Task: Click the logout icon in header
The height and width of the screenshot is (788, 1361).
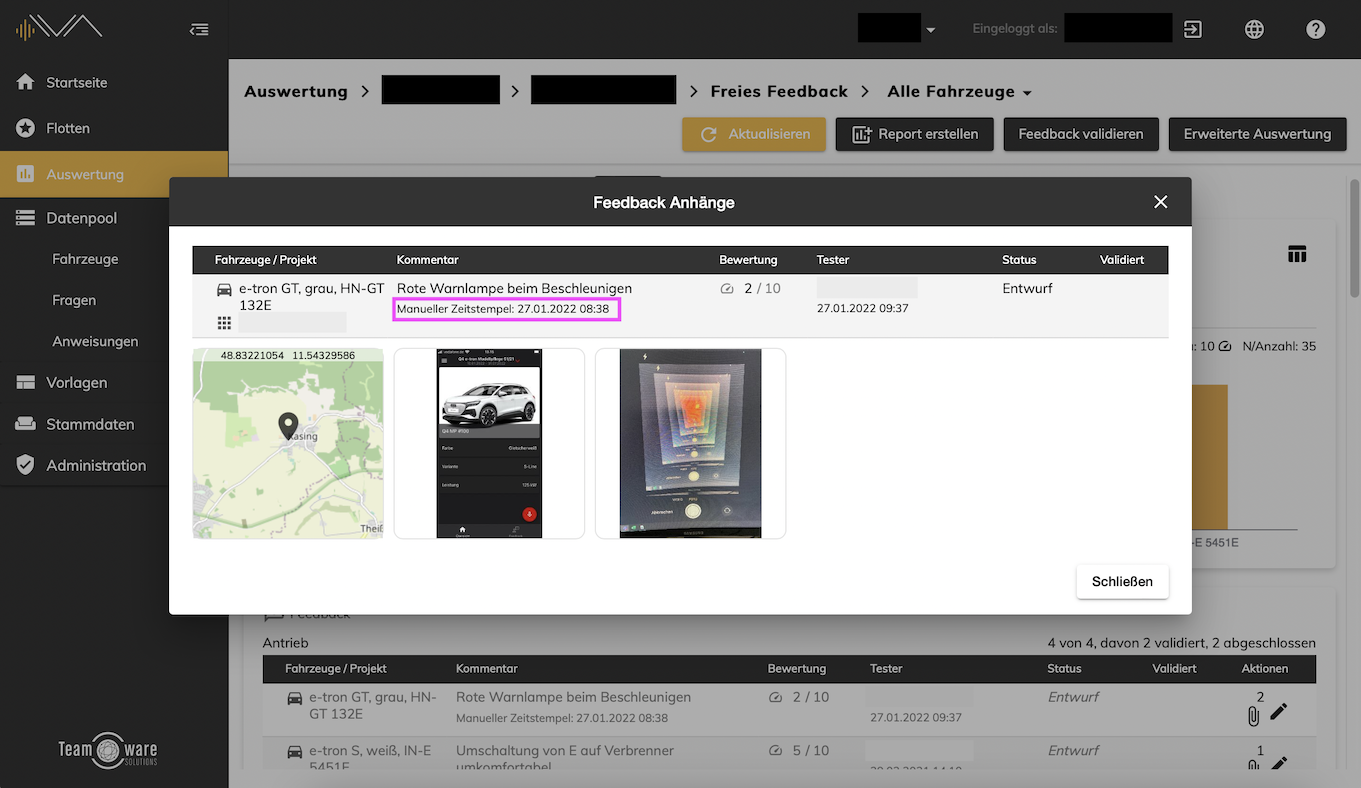Action: coord(1193,29)
